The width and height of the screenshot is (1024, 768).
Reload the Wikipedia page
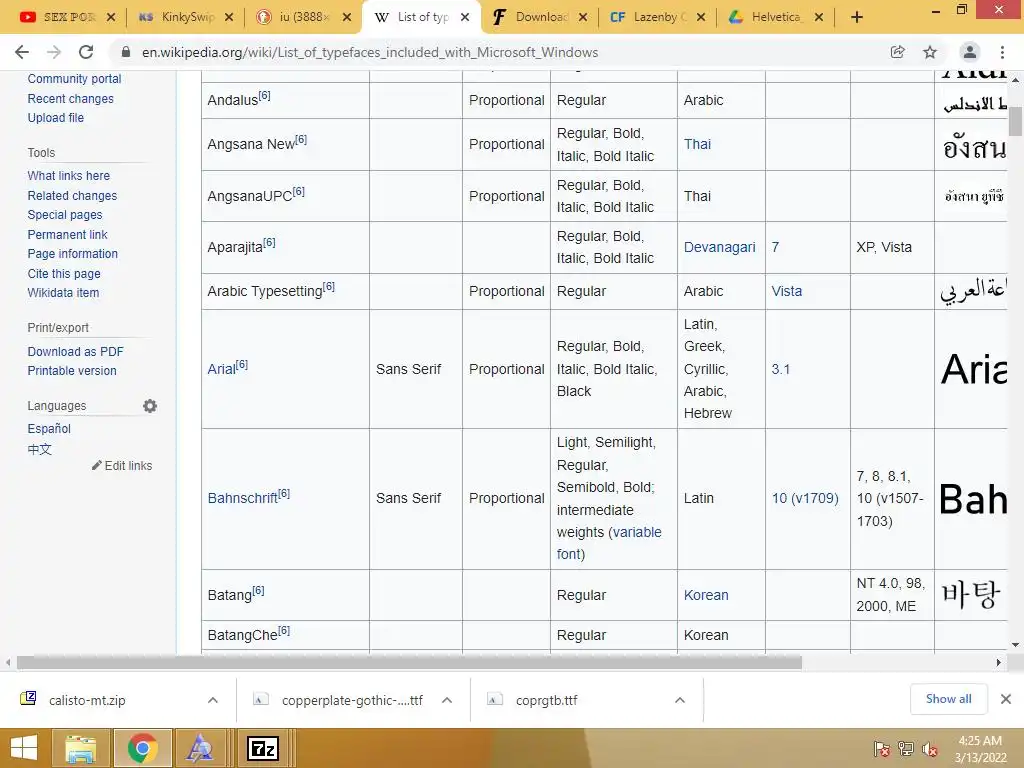pyautogui.click(x=86, y=52)
